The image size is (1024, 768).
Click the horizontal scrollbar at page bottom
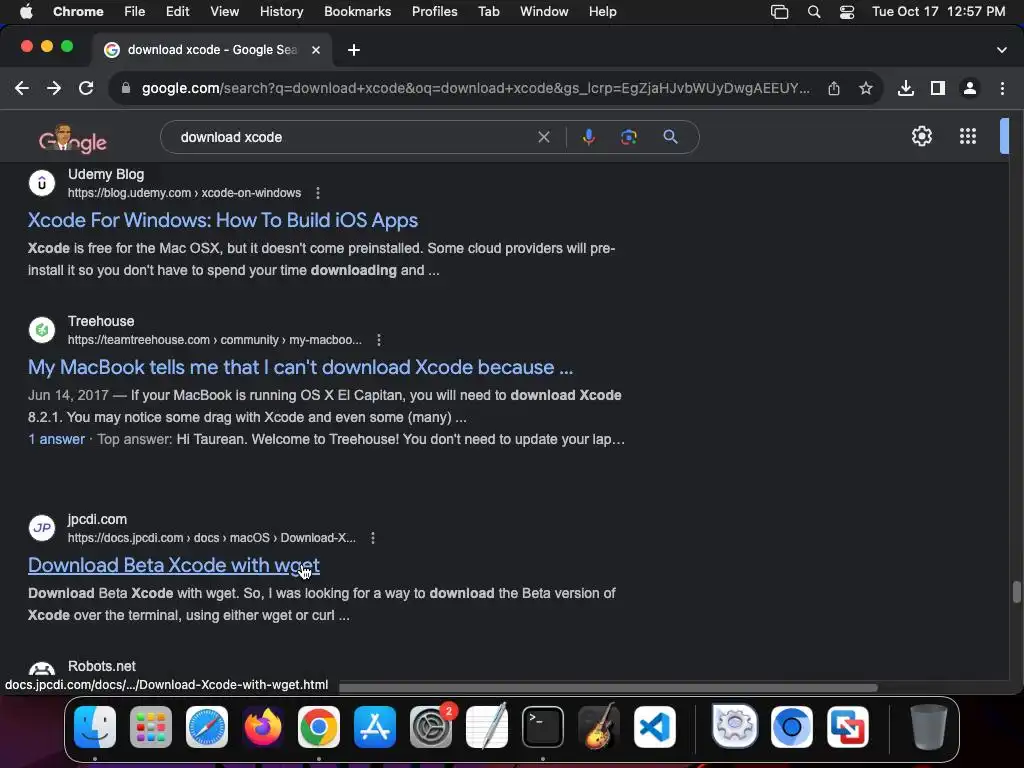click(x=608, y=688)
